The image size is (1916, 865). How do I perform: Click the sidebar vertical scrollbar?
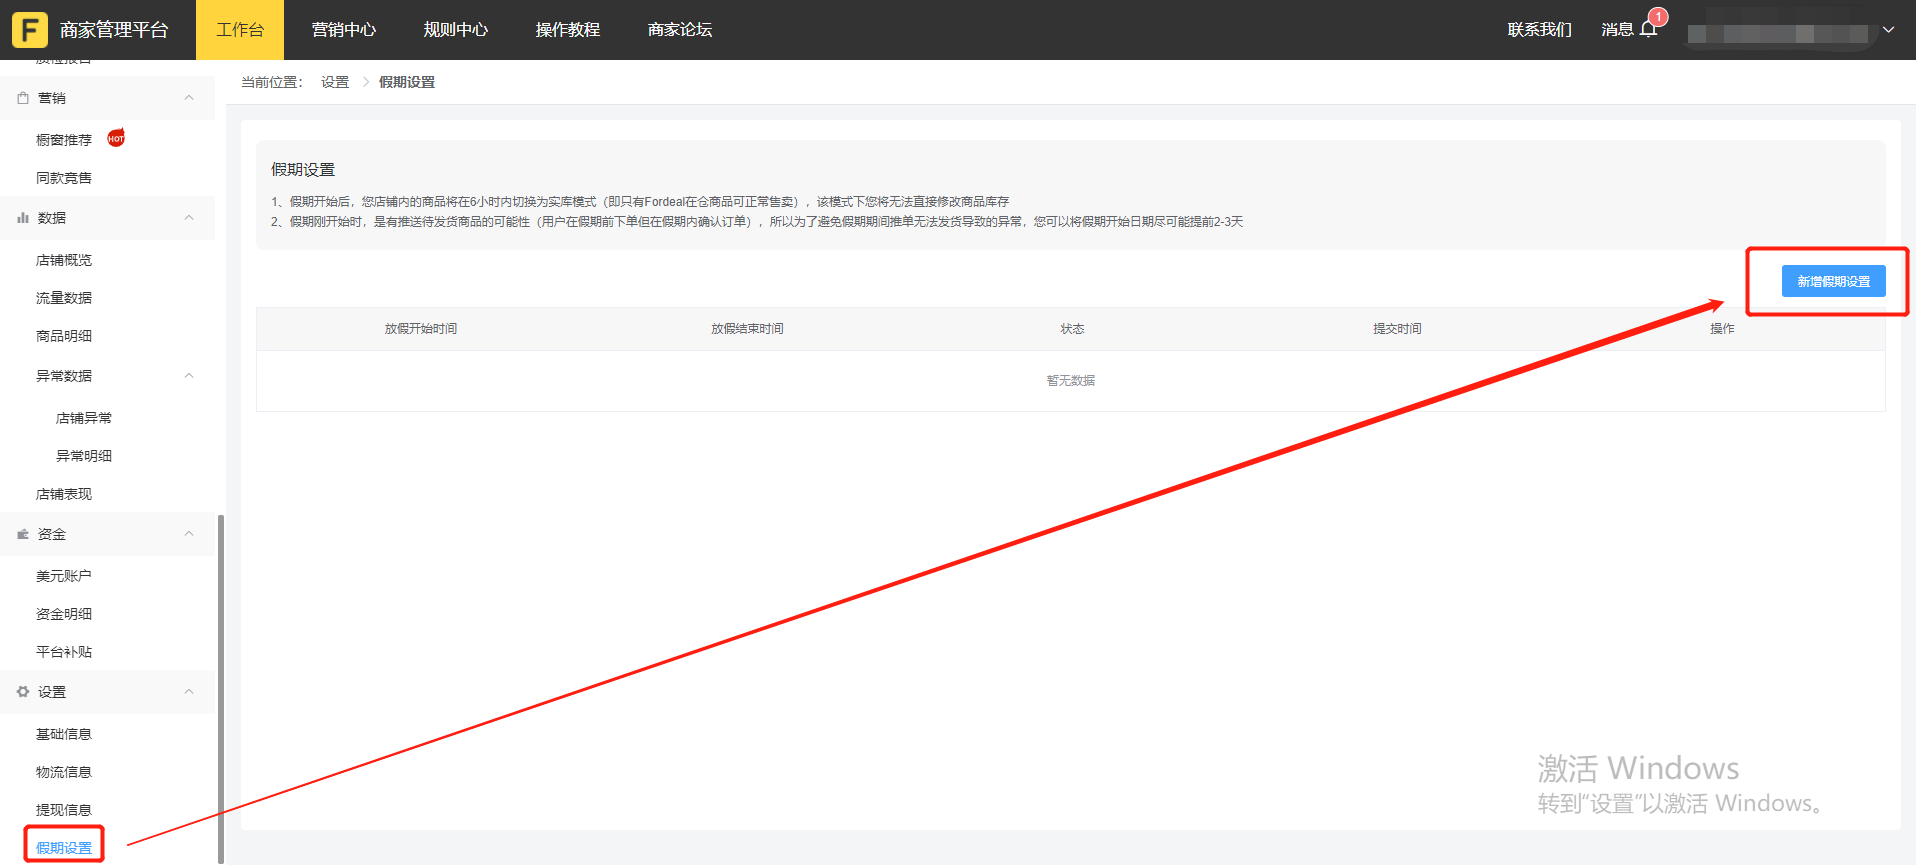(220, 688)
